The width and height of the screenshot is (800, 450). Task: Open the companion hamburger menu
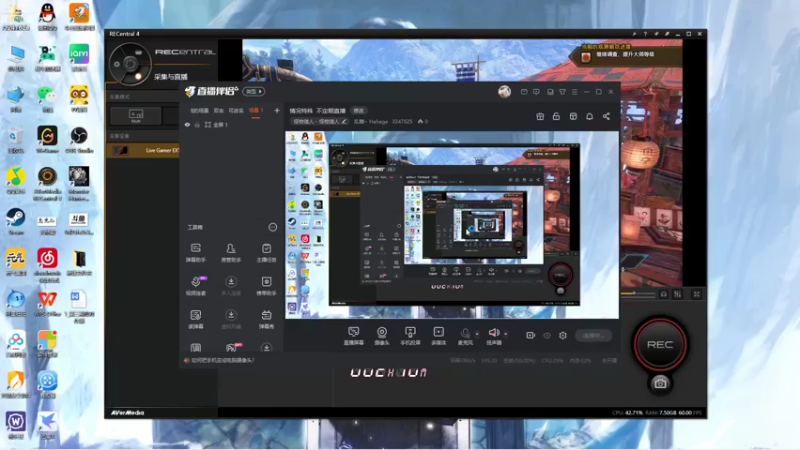coord(575,92)
